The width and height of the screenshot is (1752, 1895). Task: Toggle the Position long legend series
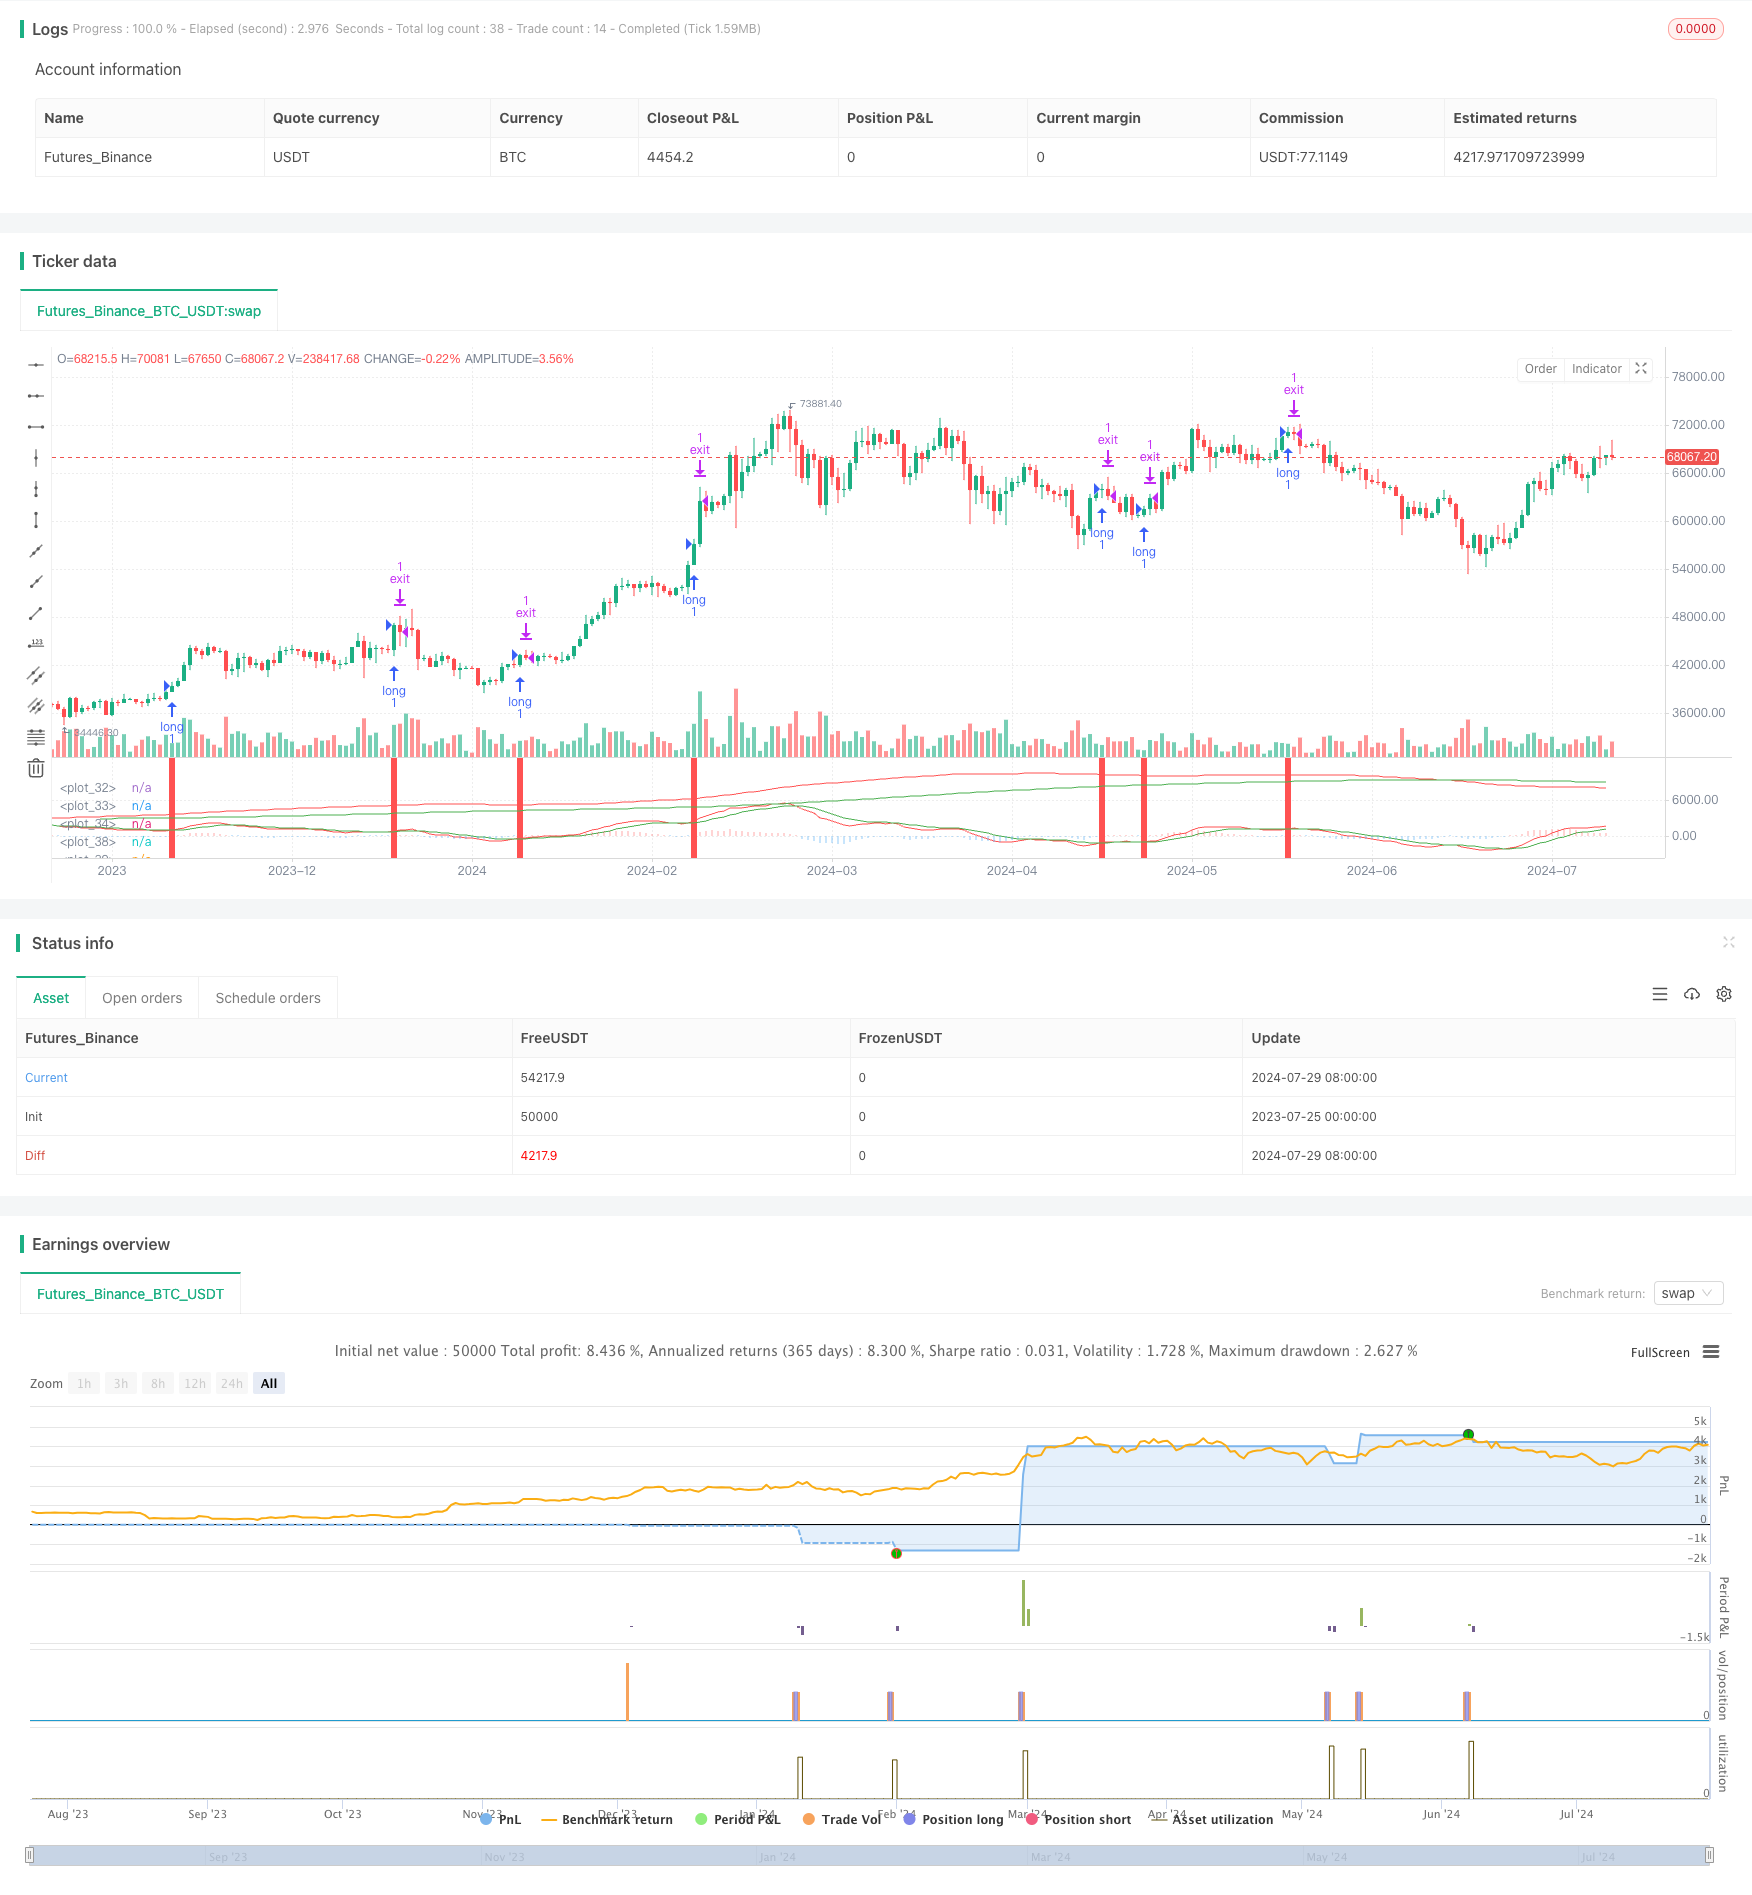pos(953,1819)
